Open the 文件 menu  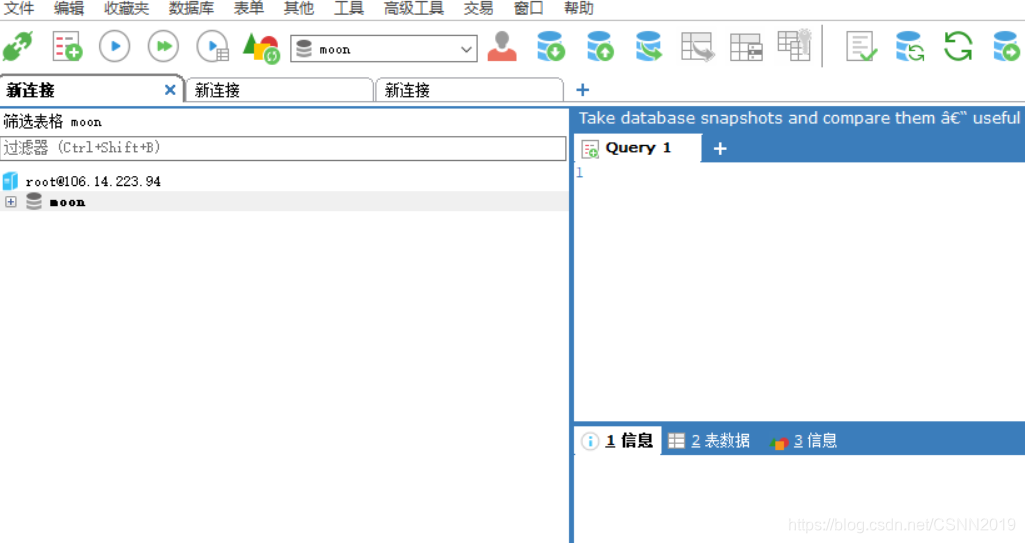19,8
